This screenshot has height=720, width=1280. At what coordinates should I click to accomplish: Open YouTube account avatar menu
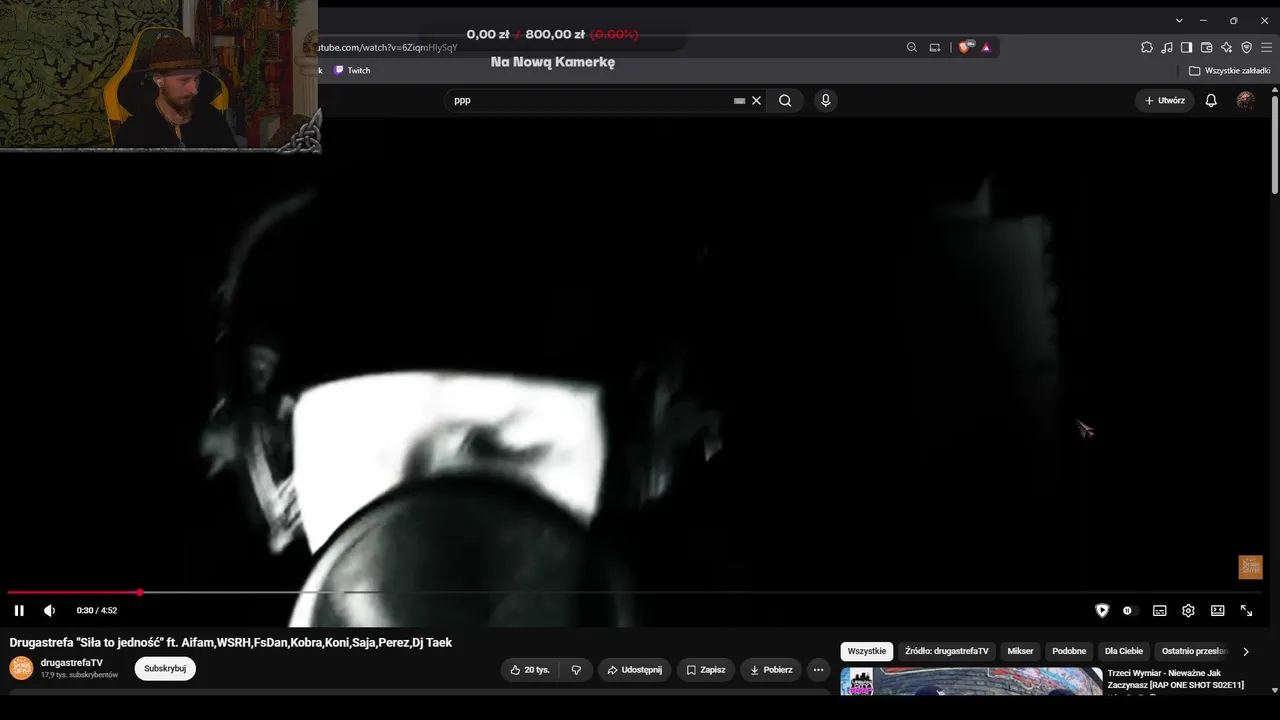pos(1246,100)
